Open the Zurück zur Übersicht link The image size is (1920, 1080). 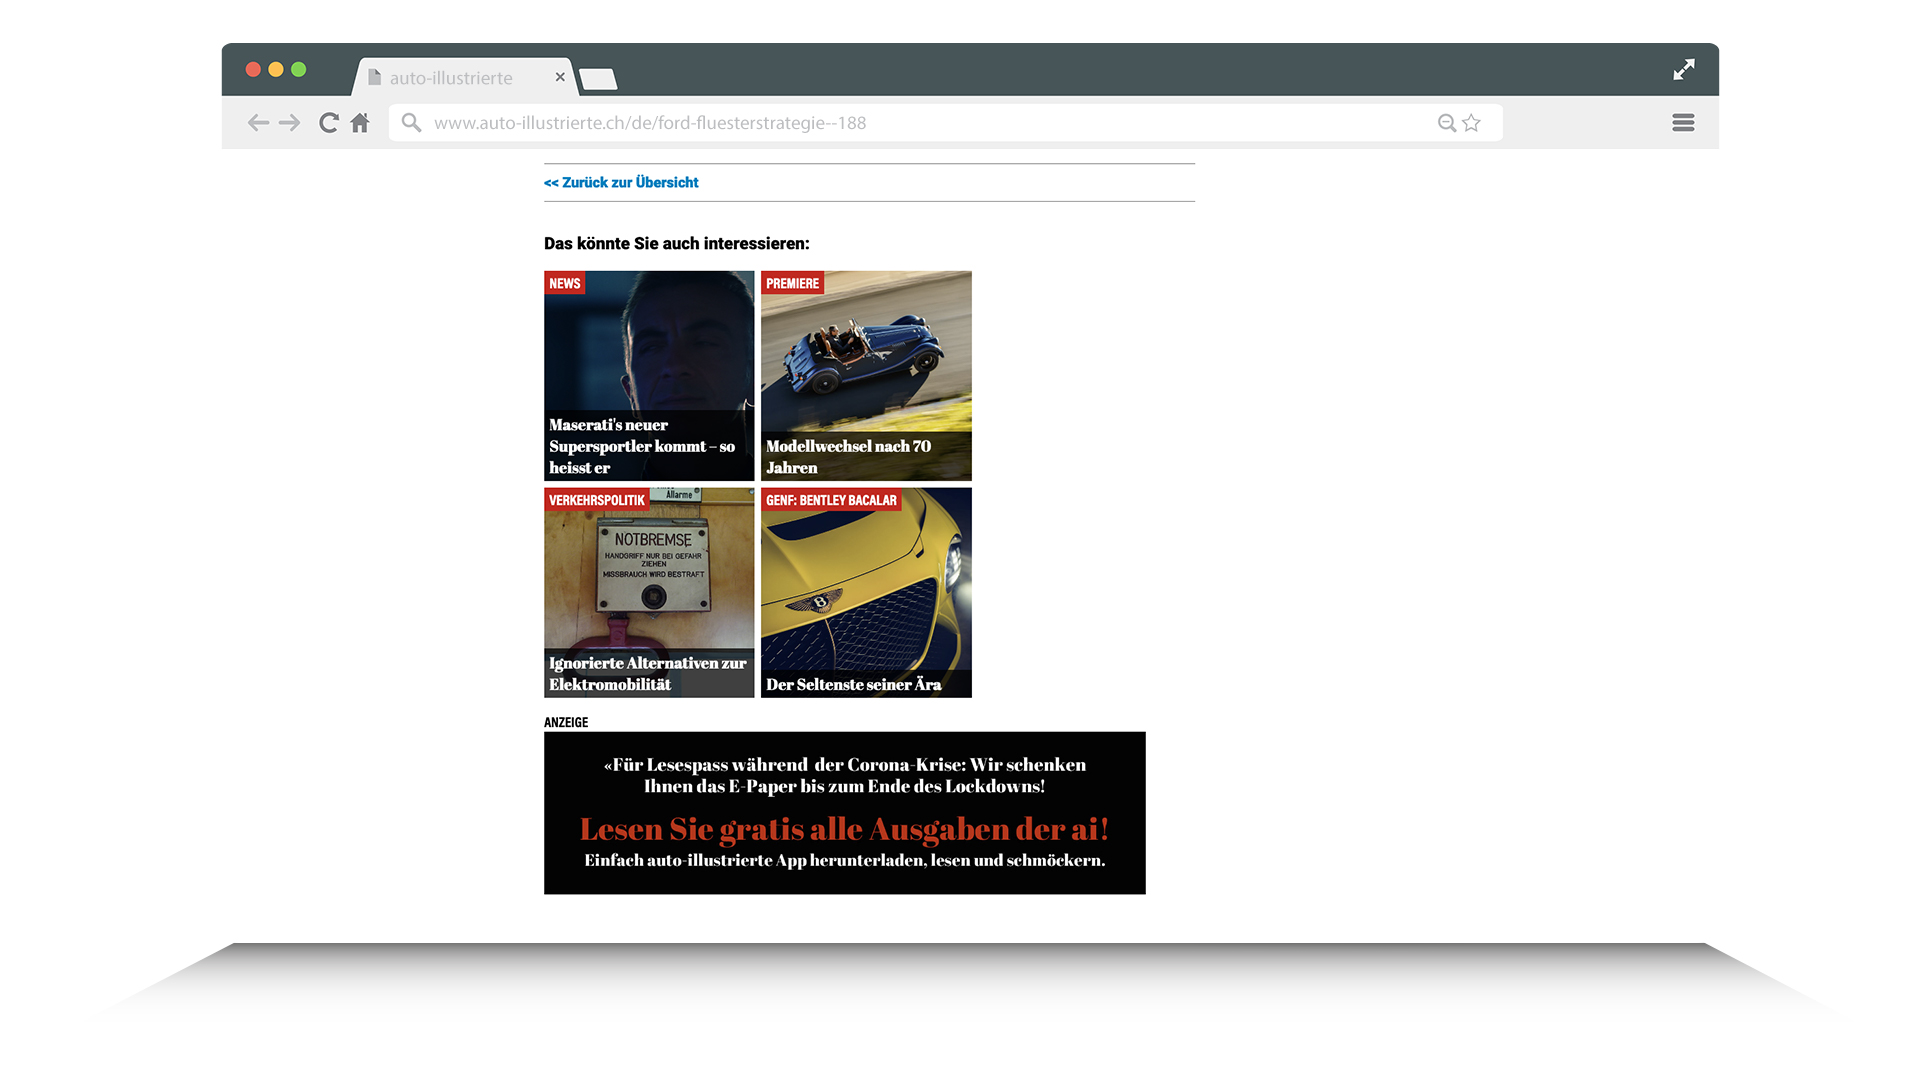click(x=621, y=182)
